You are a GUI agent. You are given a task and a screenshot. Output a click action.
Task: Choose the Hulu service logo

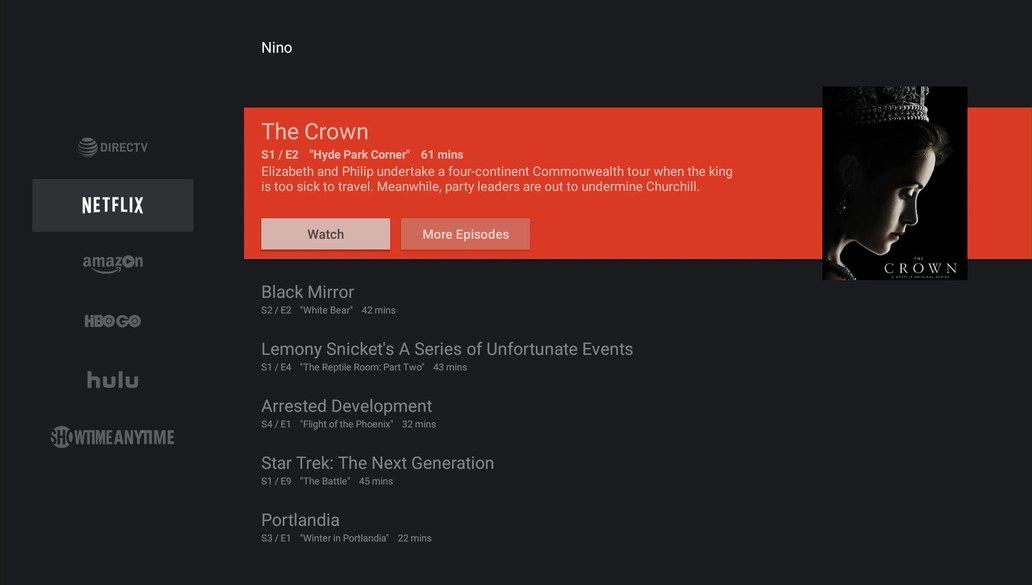coord(113,380)
